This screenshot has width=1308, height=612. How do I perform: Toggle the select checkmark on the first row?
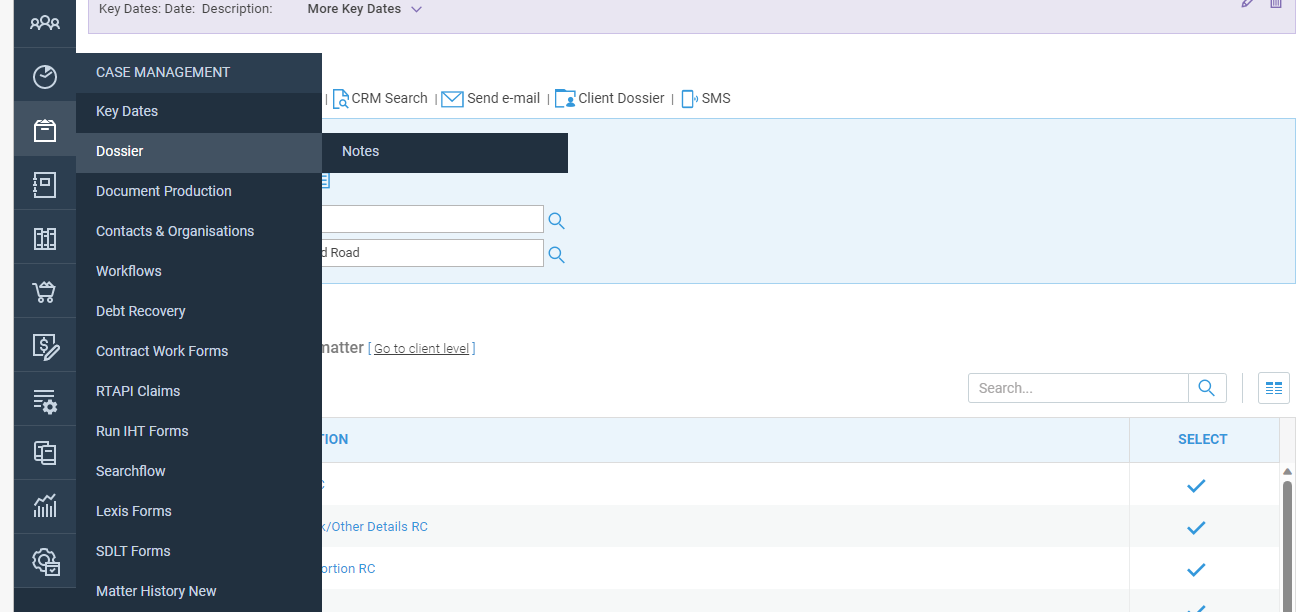(x=1196, y=485)
